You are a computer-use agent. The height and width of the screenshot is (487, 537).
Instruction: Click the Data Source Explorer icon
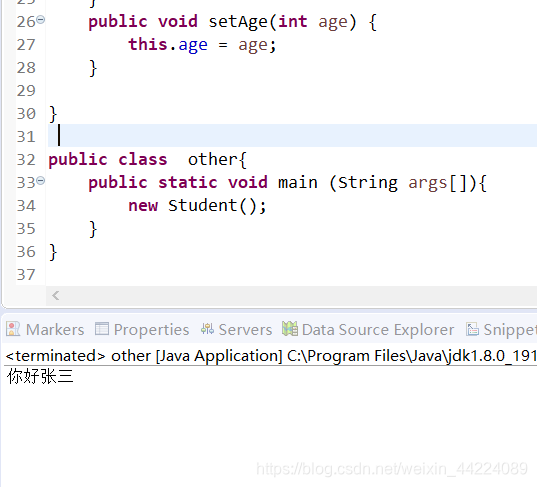coord(290,329)
